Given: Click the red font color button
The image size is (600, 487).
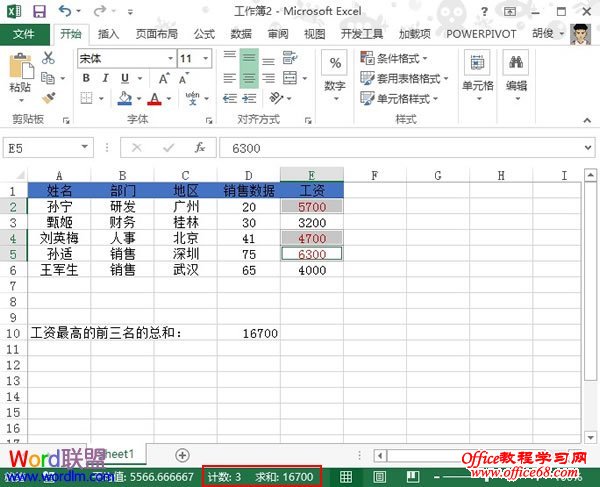Looking at the screenshot, I should click(x=154, y=99).
